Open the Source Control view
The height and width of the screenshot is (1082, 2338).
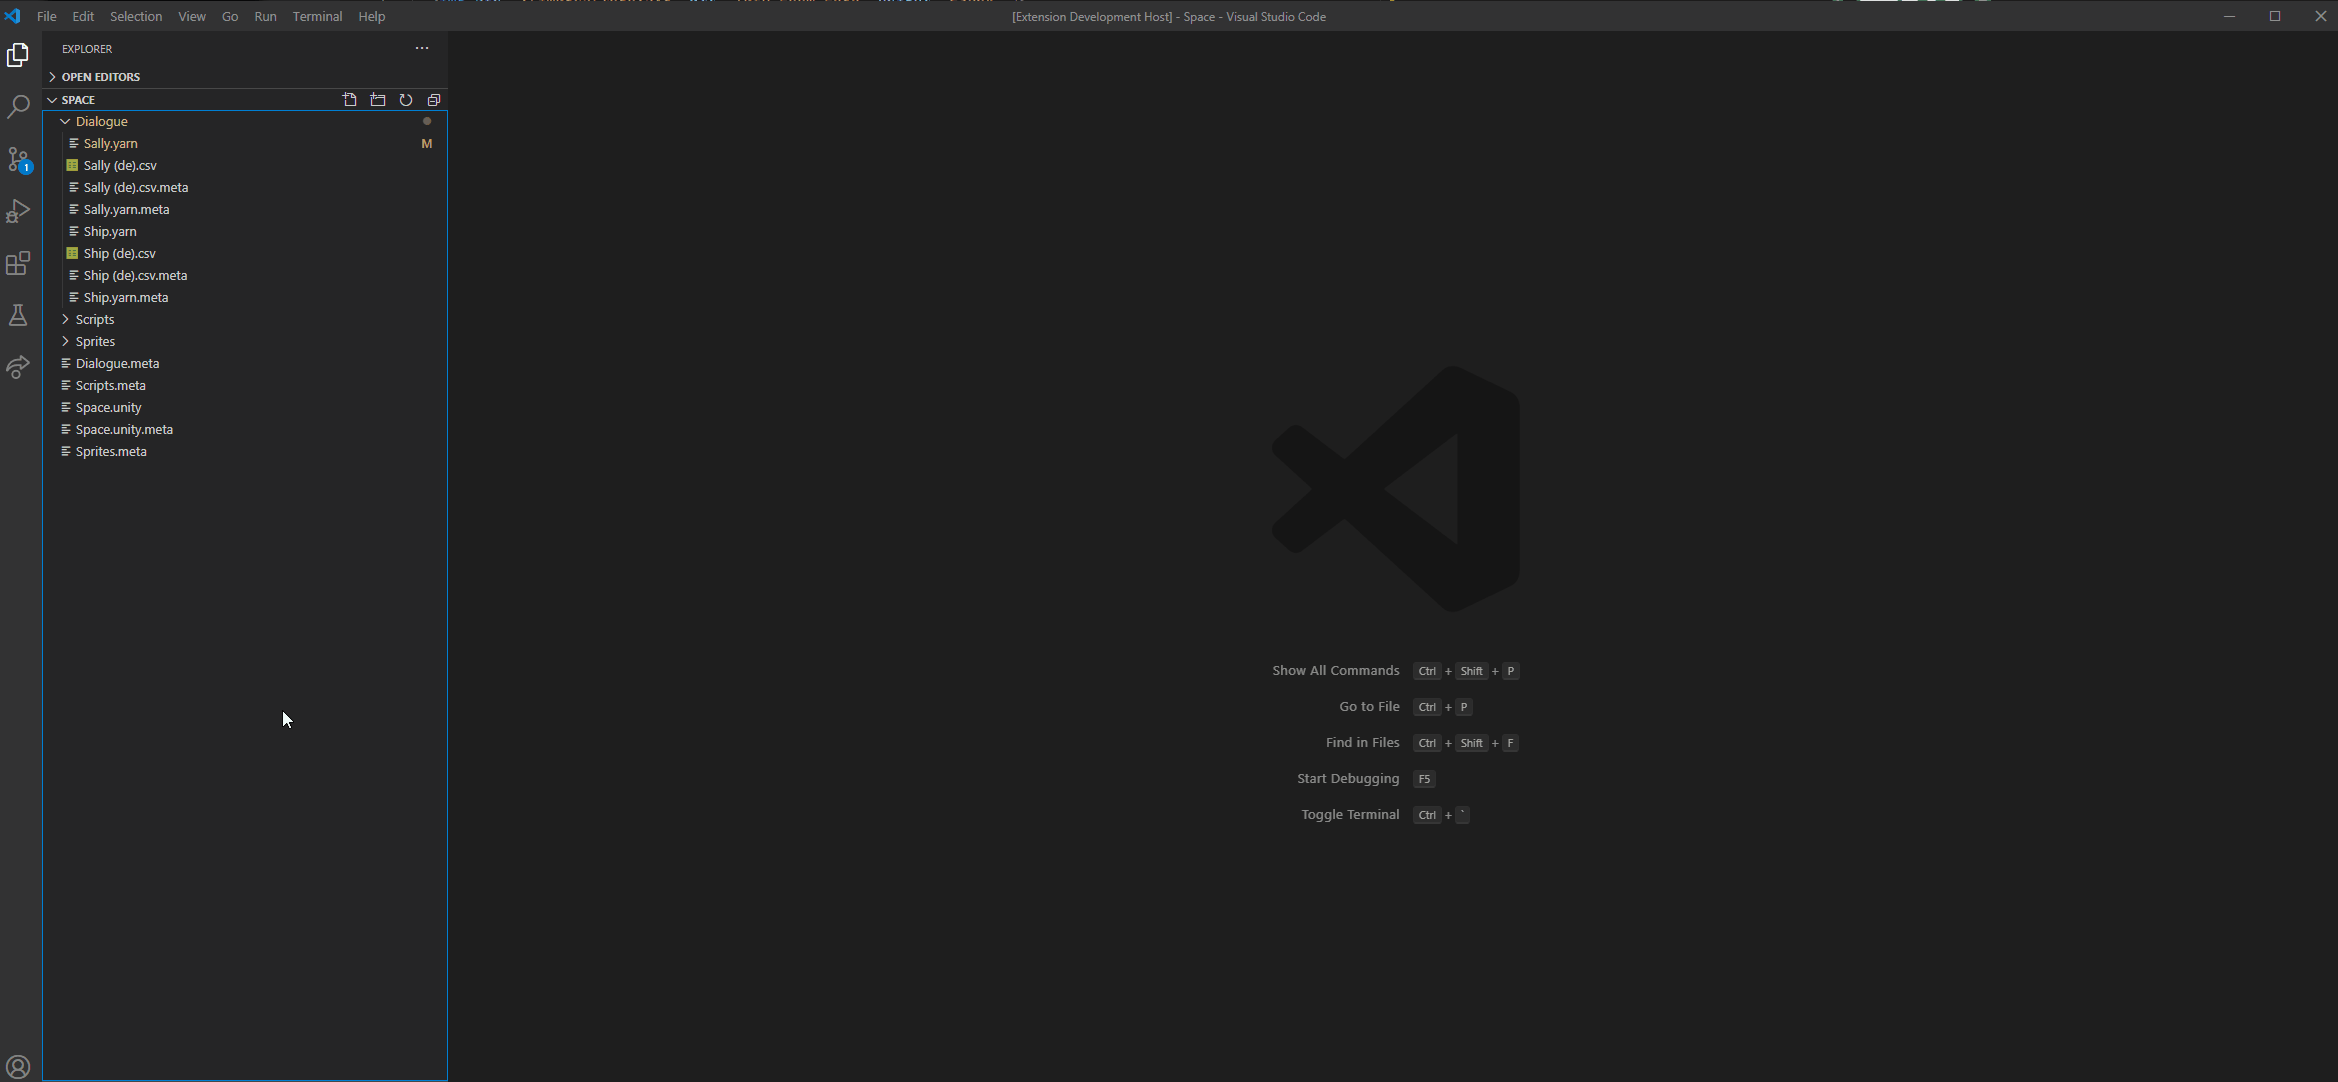[18, 159]
